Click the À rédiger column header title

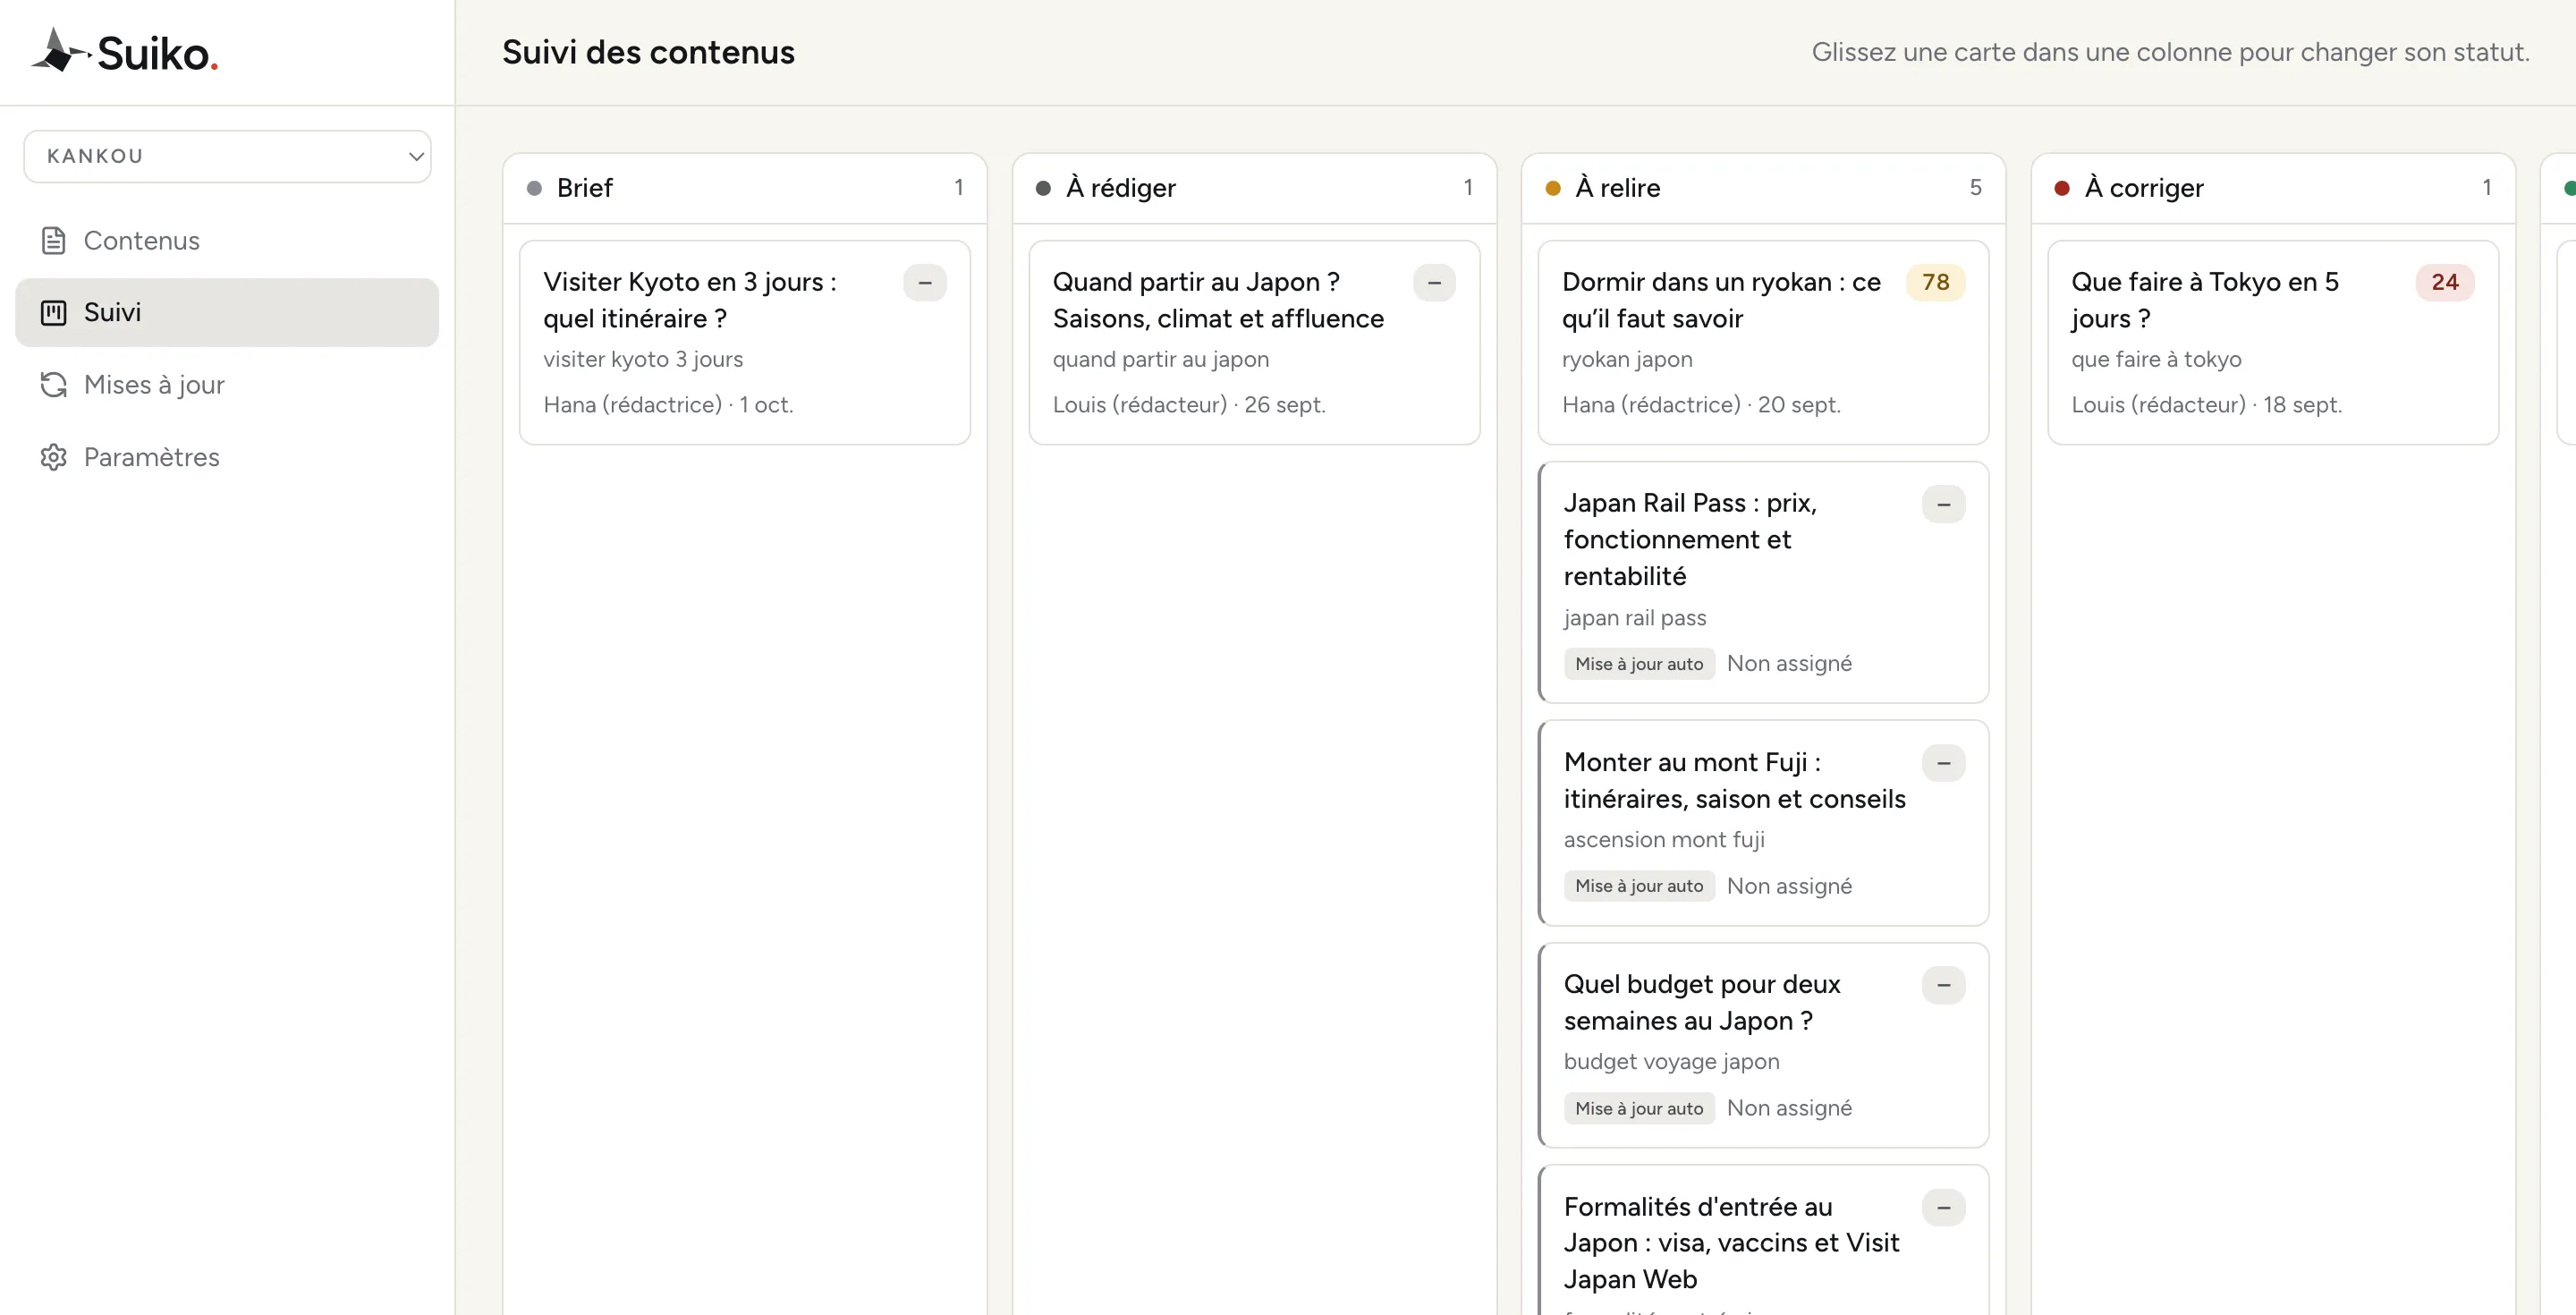pos(1121,188)
